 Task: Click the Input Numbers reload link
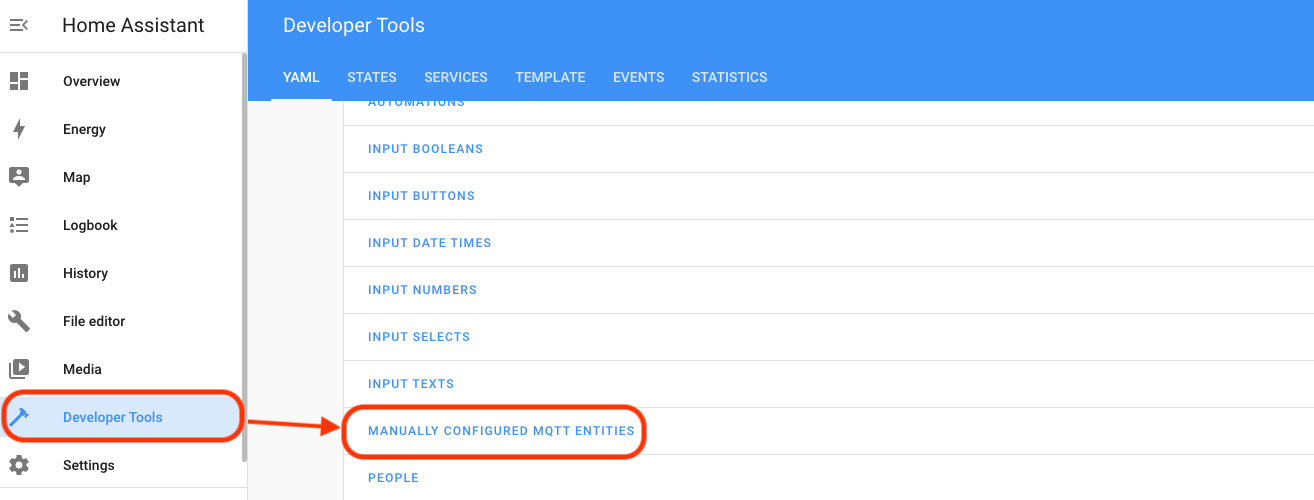pos(422,290)
